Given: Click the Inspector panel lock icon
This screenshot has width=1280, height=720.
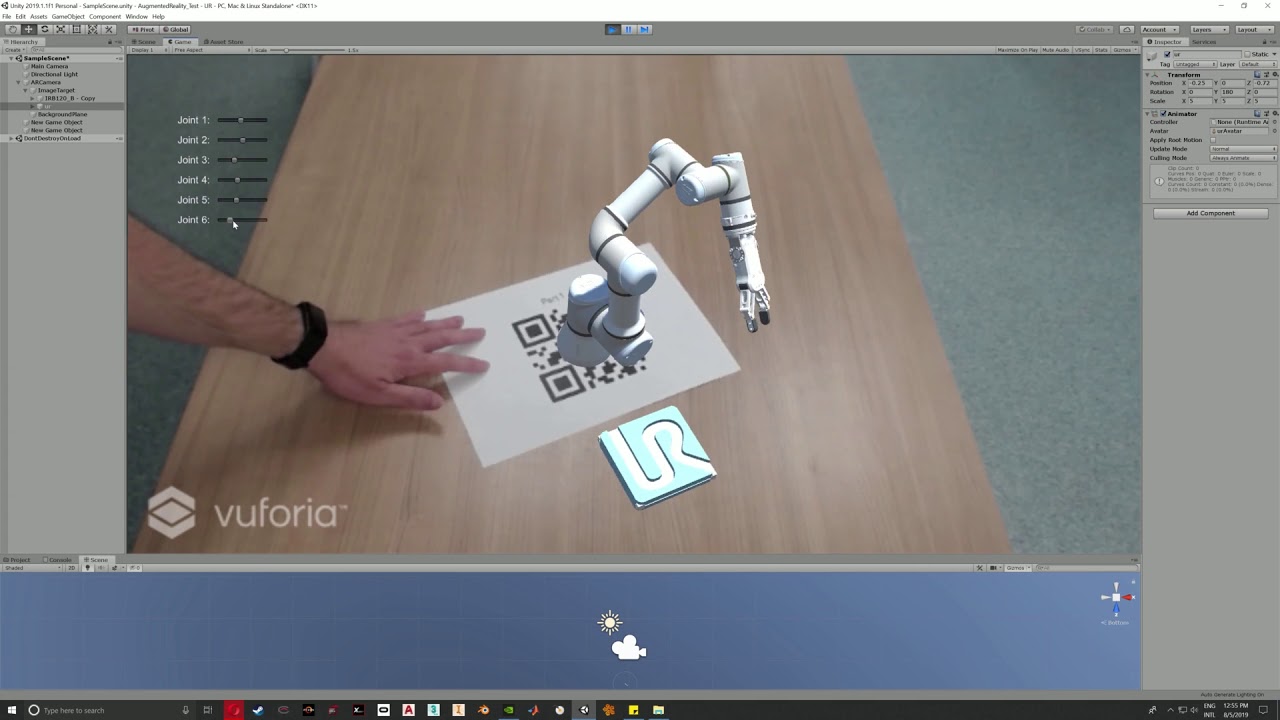Looking at the screenshot, I should (x=1264, y=42).
